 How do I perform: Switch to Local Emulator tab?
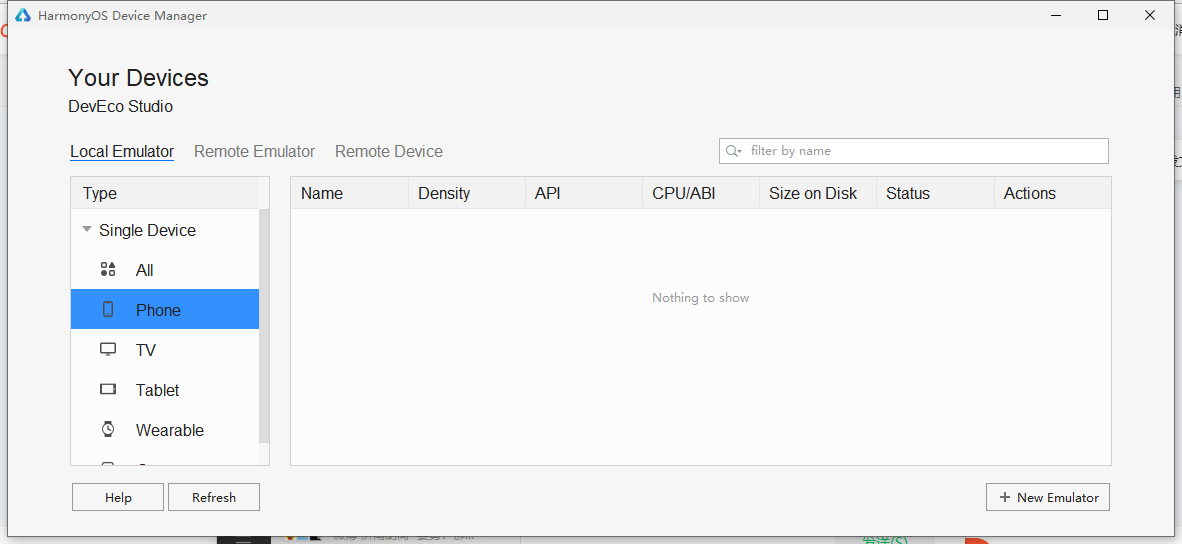click(122, 151)
